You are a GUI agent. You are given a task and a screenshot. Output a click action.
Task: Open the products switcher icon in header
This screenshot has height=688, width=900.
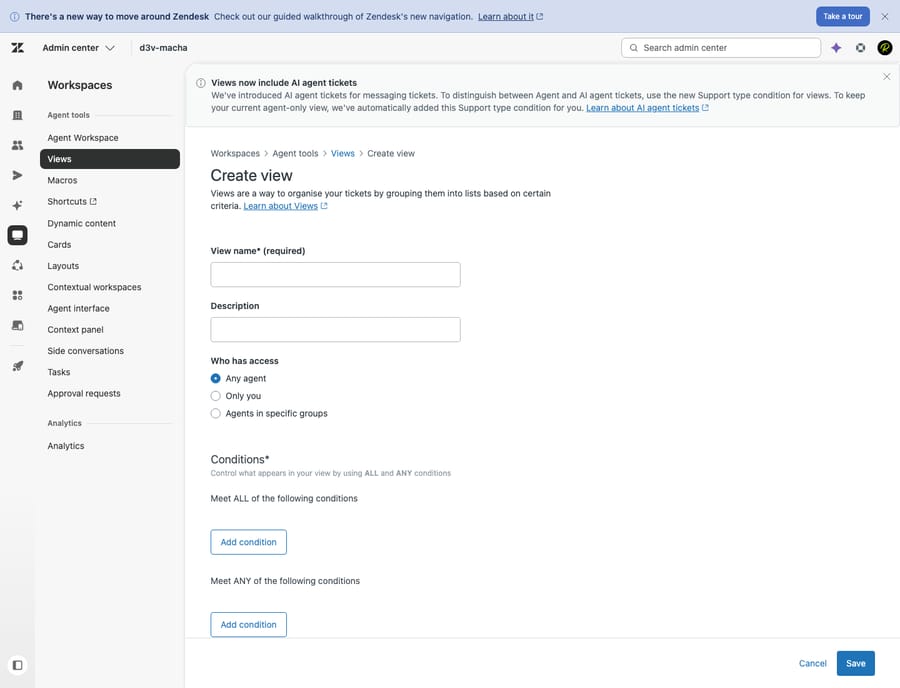[860, 48]
